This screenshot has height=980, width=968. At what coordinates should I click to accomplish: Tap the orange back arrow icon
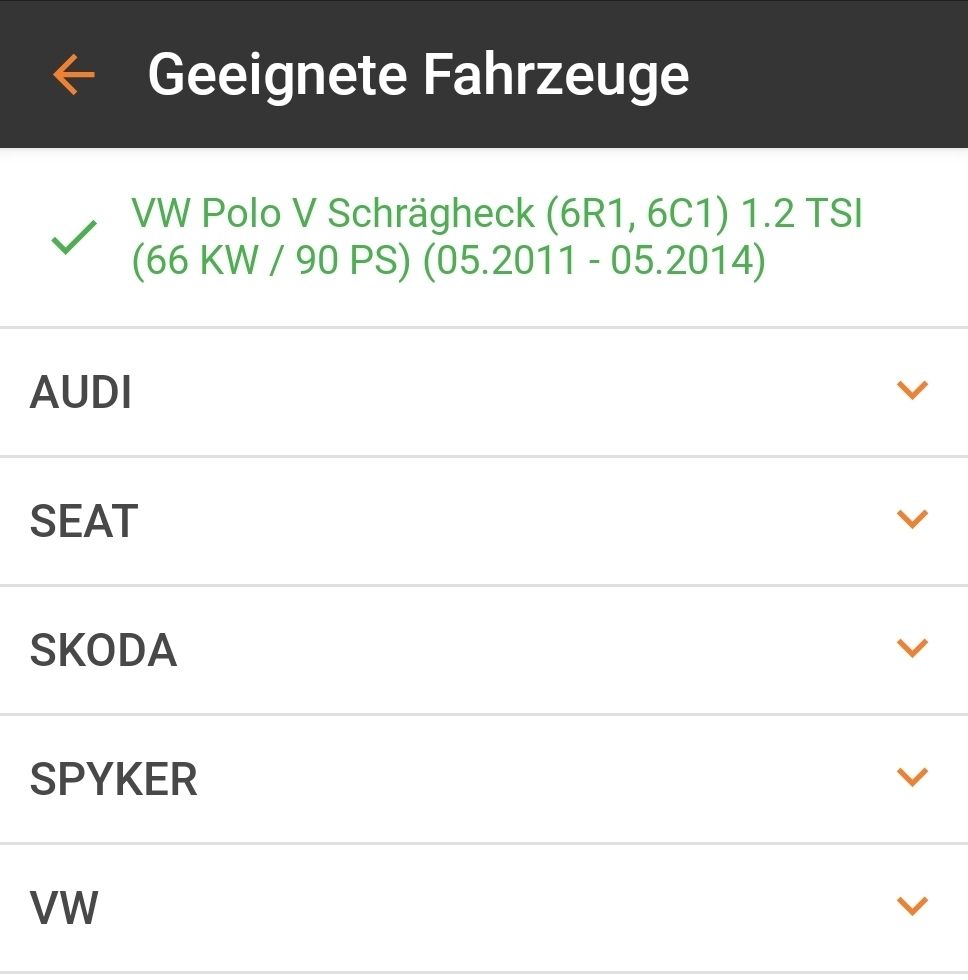74,74
